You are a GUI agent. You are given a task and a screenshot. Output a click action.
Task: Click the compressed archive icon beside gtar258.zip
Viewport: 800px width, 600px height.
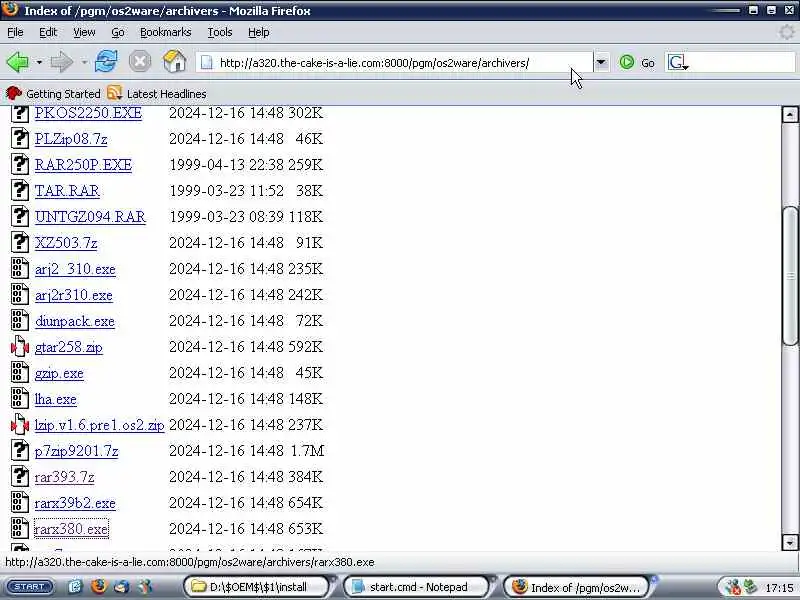(x=20, y=347)
